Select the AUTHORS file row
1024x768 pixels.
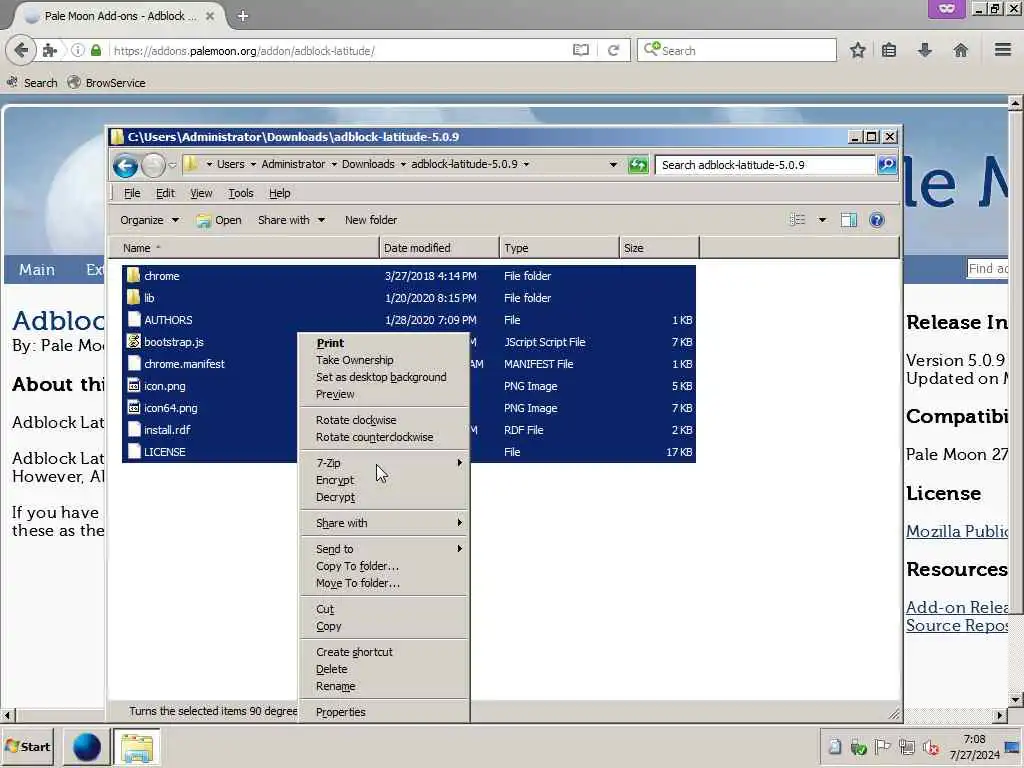click(x=409, y=320)
